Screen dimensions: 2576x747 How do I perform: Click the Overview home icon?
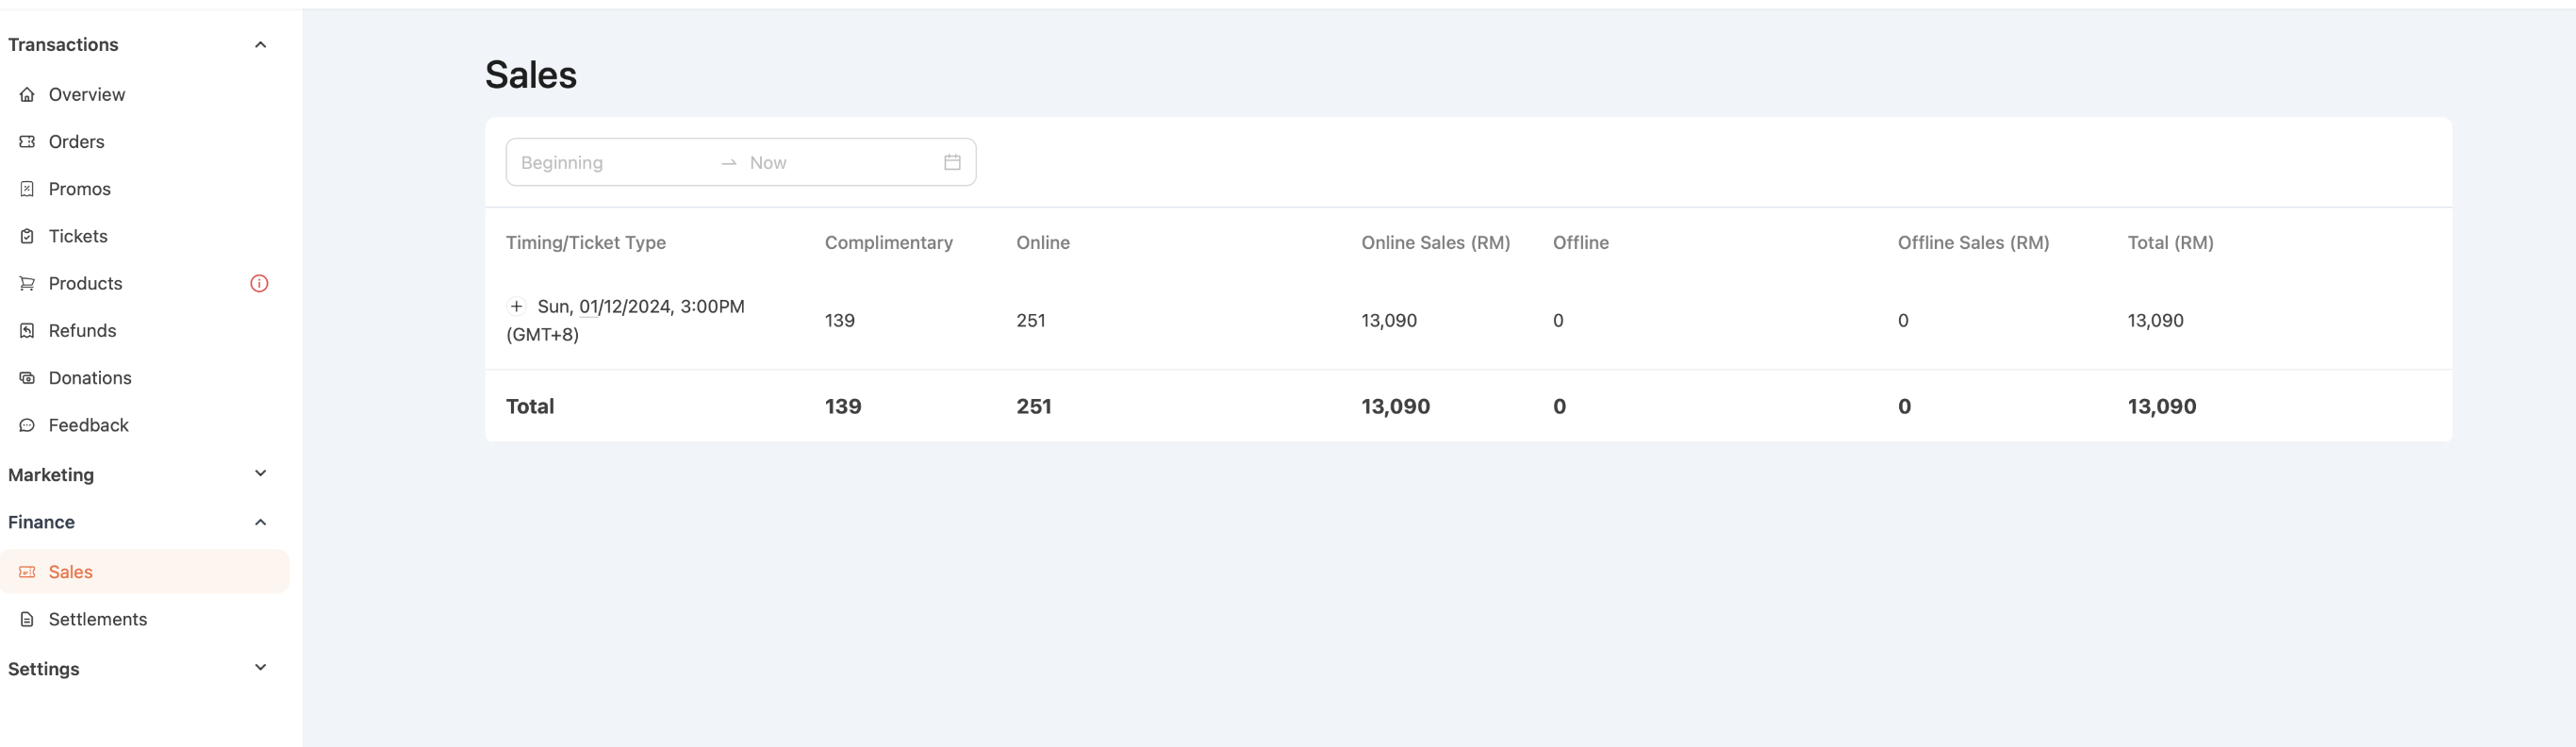pyautogui.click(x=27, y=95)
